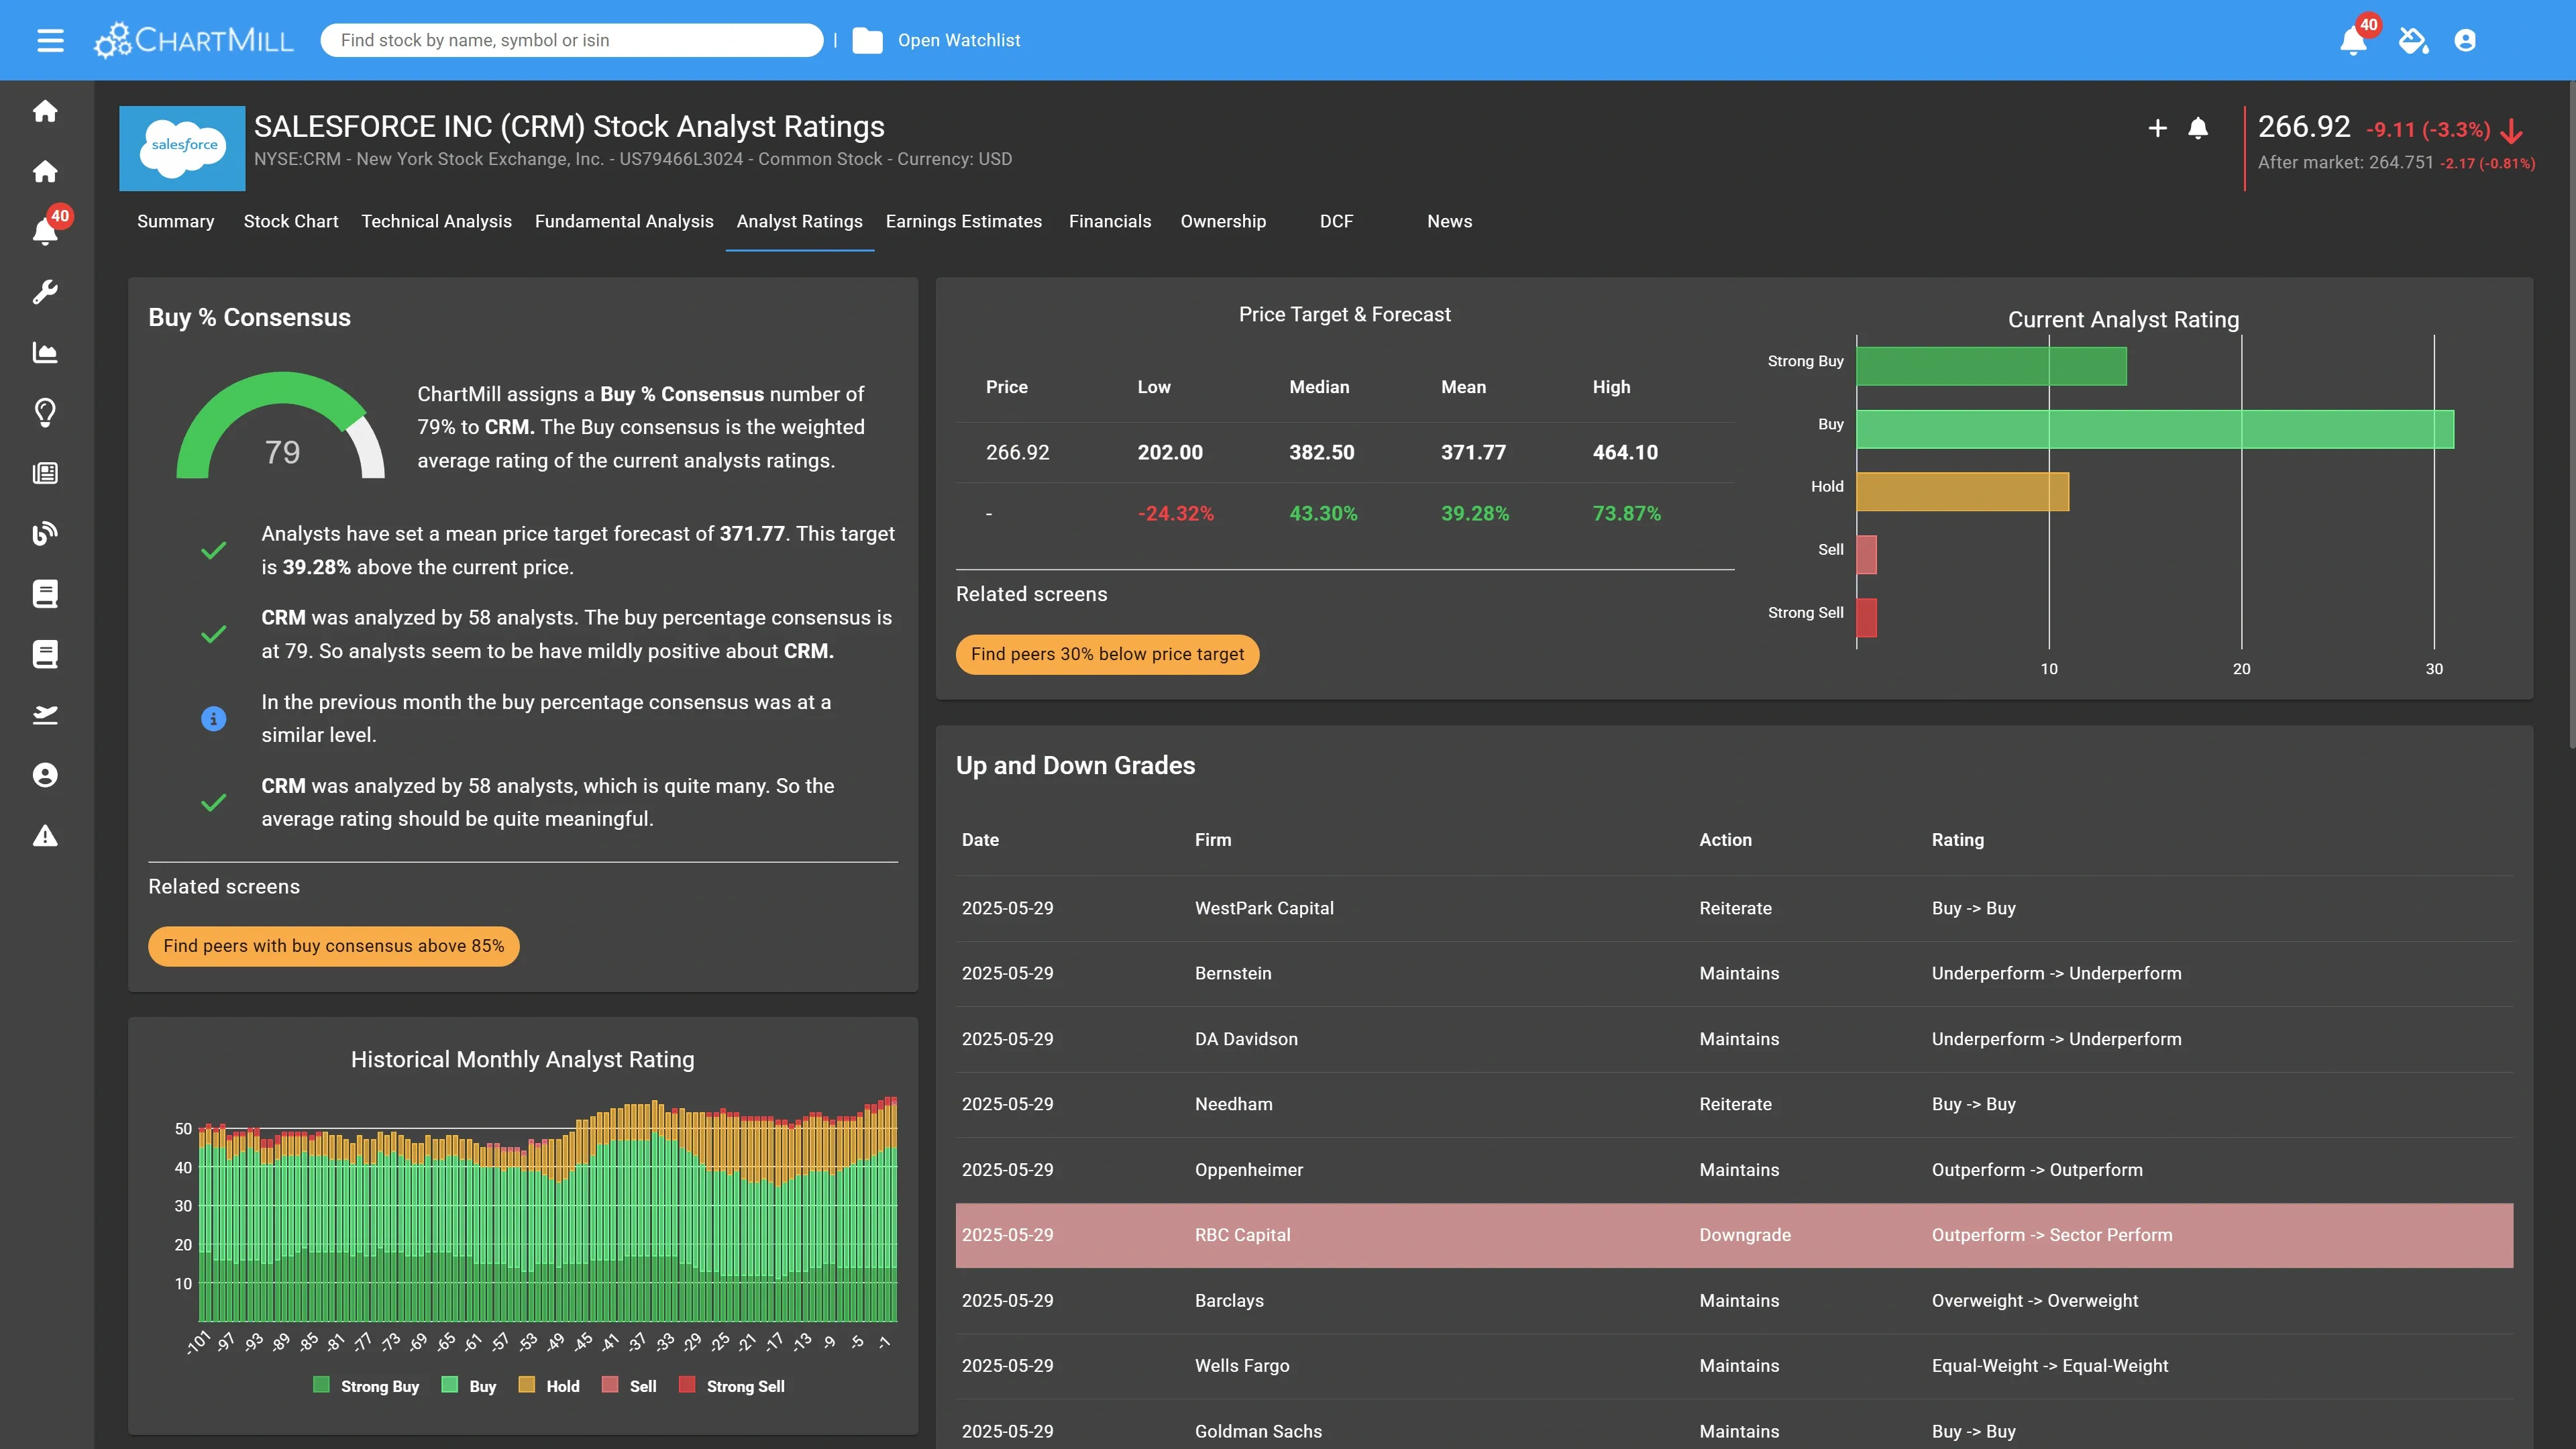The width and height of the screenshot is (2576, 1449).
Task: Toggle Strong Buy legend in historical chart
Action: click(x=366, y=1386)
